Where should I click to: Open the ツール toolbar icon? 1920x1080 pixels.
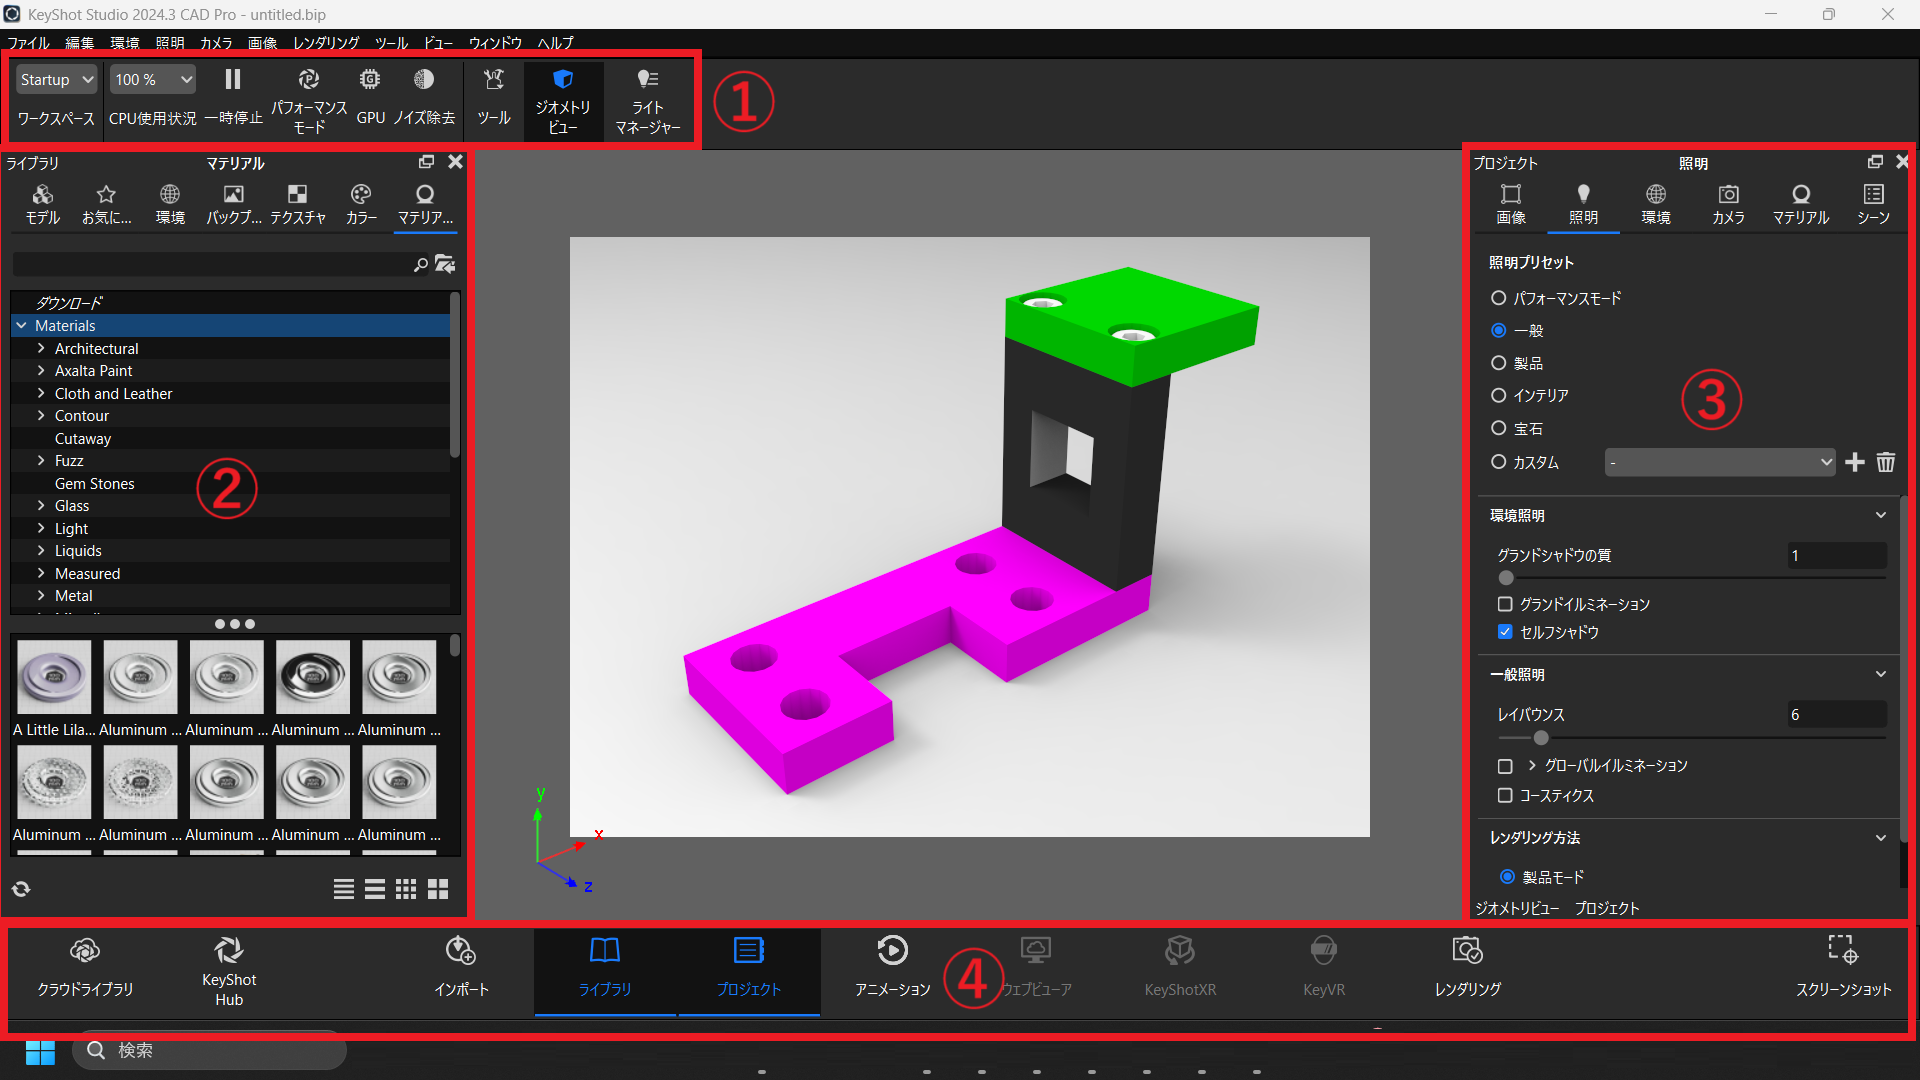pyautogui.click(x=494, y=79)
